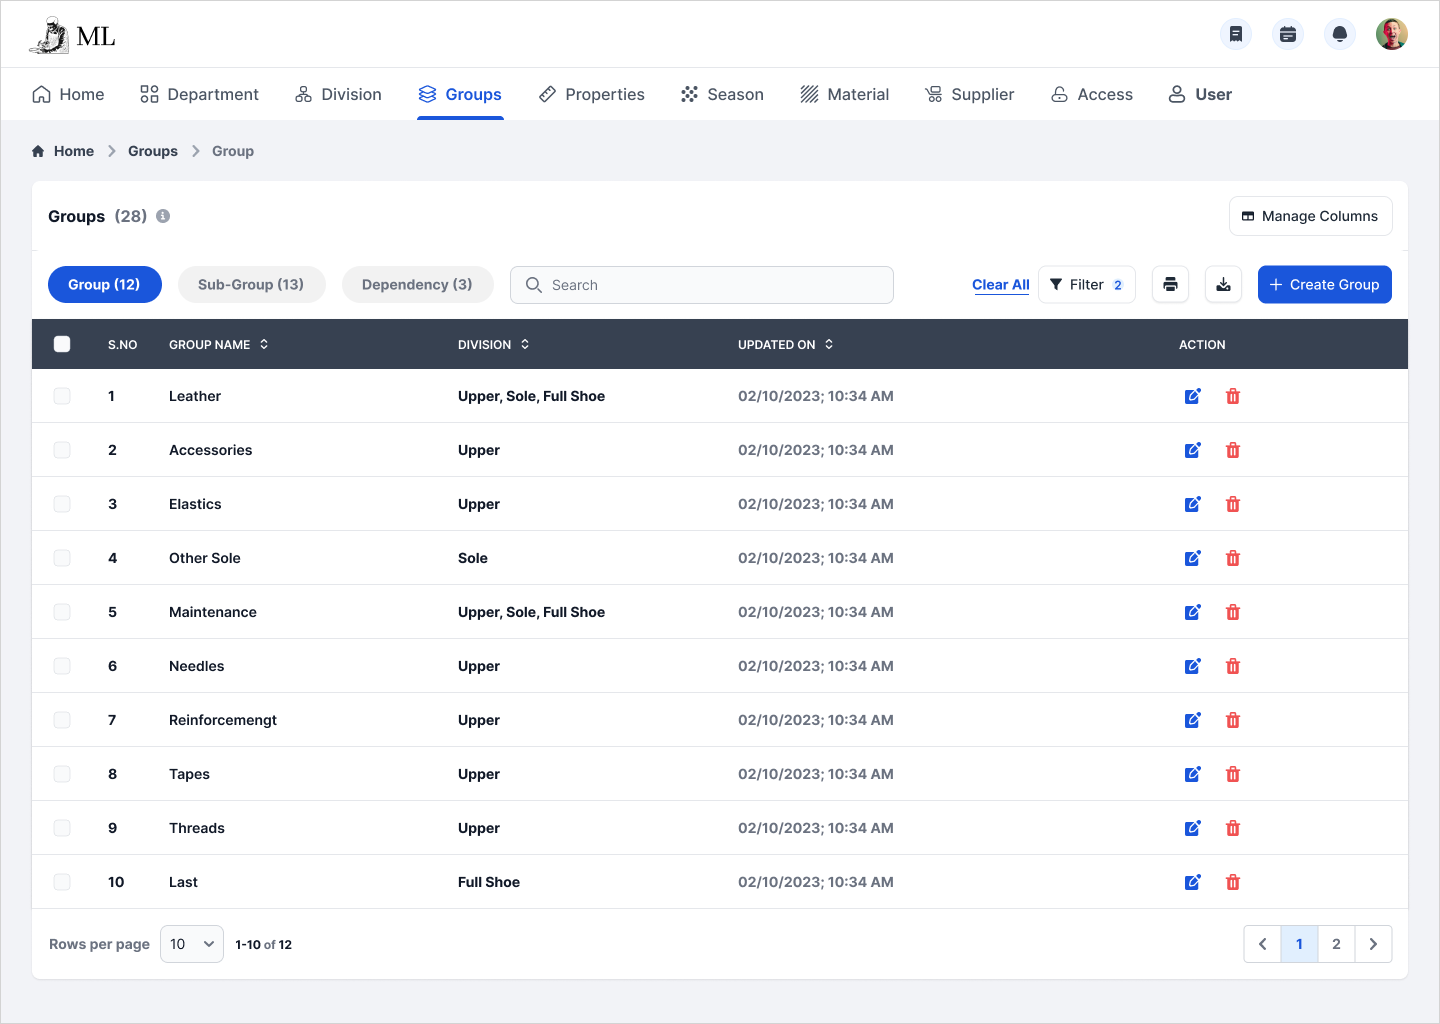
Task: Edit the Needles group
Action: pyautogui.click(x=1193, y=666)
